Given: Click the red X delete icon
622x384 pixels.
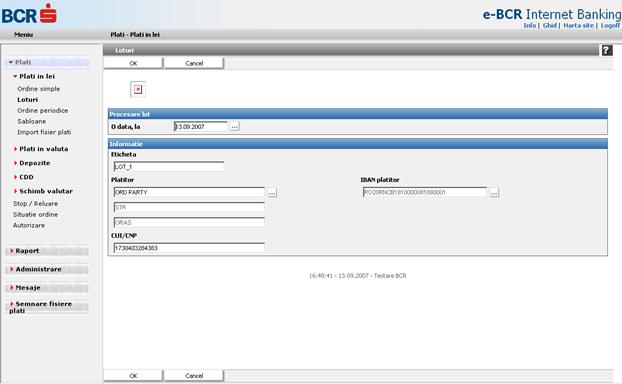Looking at the screenshot, I should pos(138,89).
